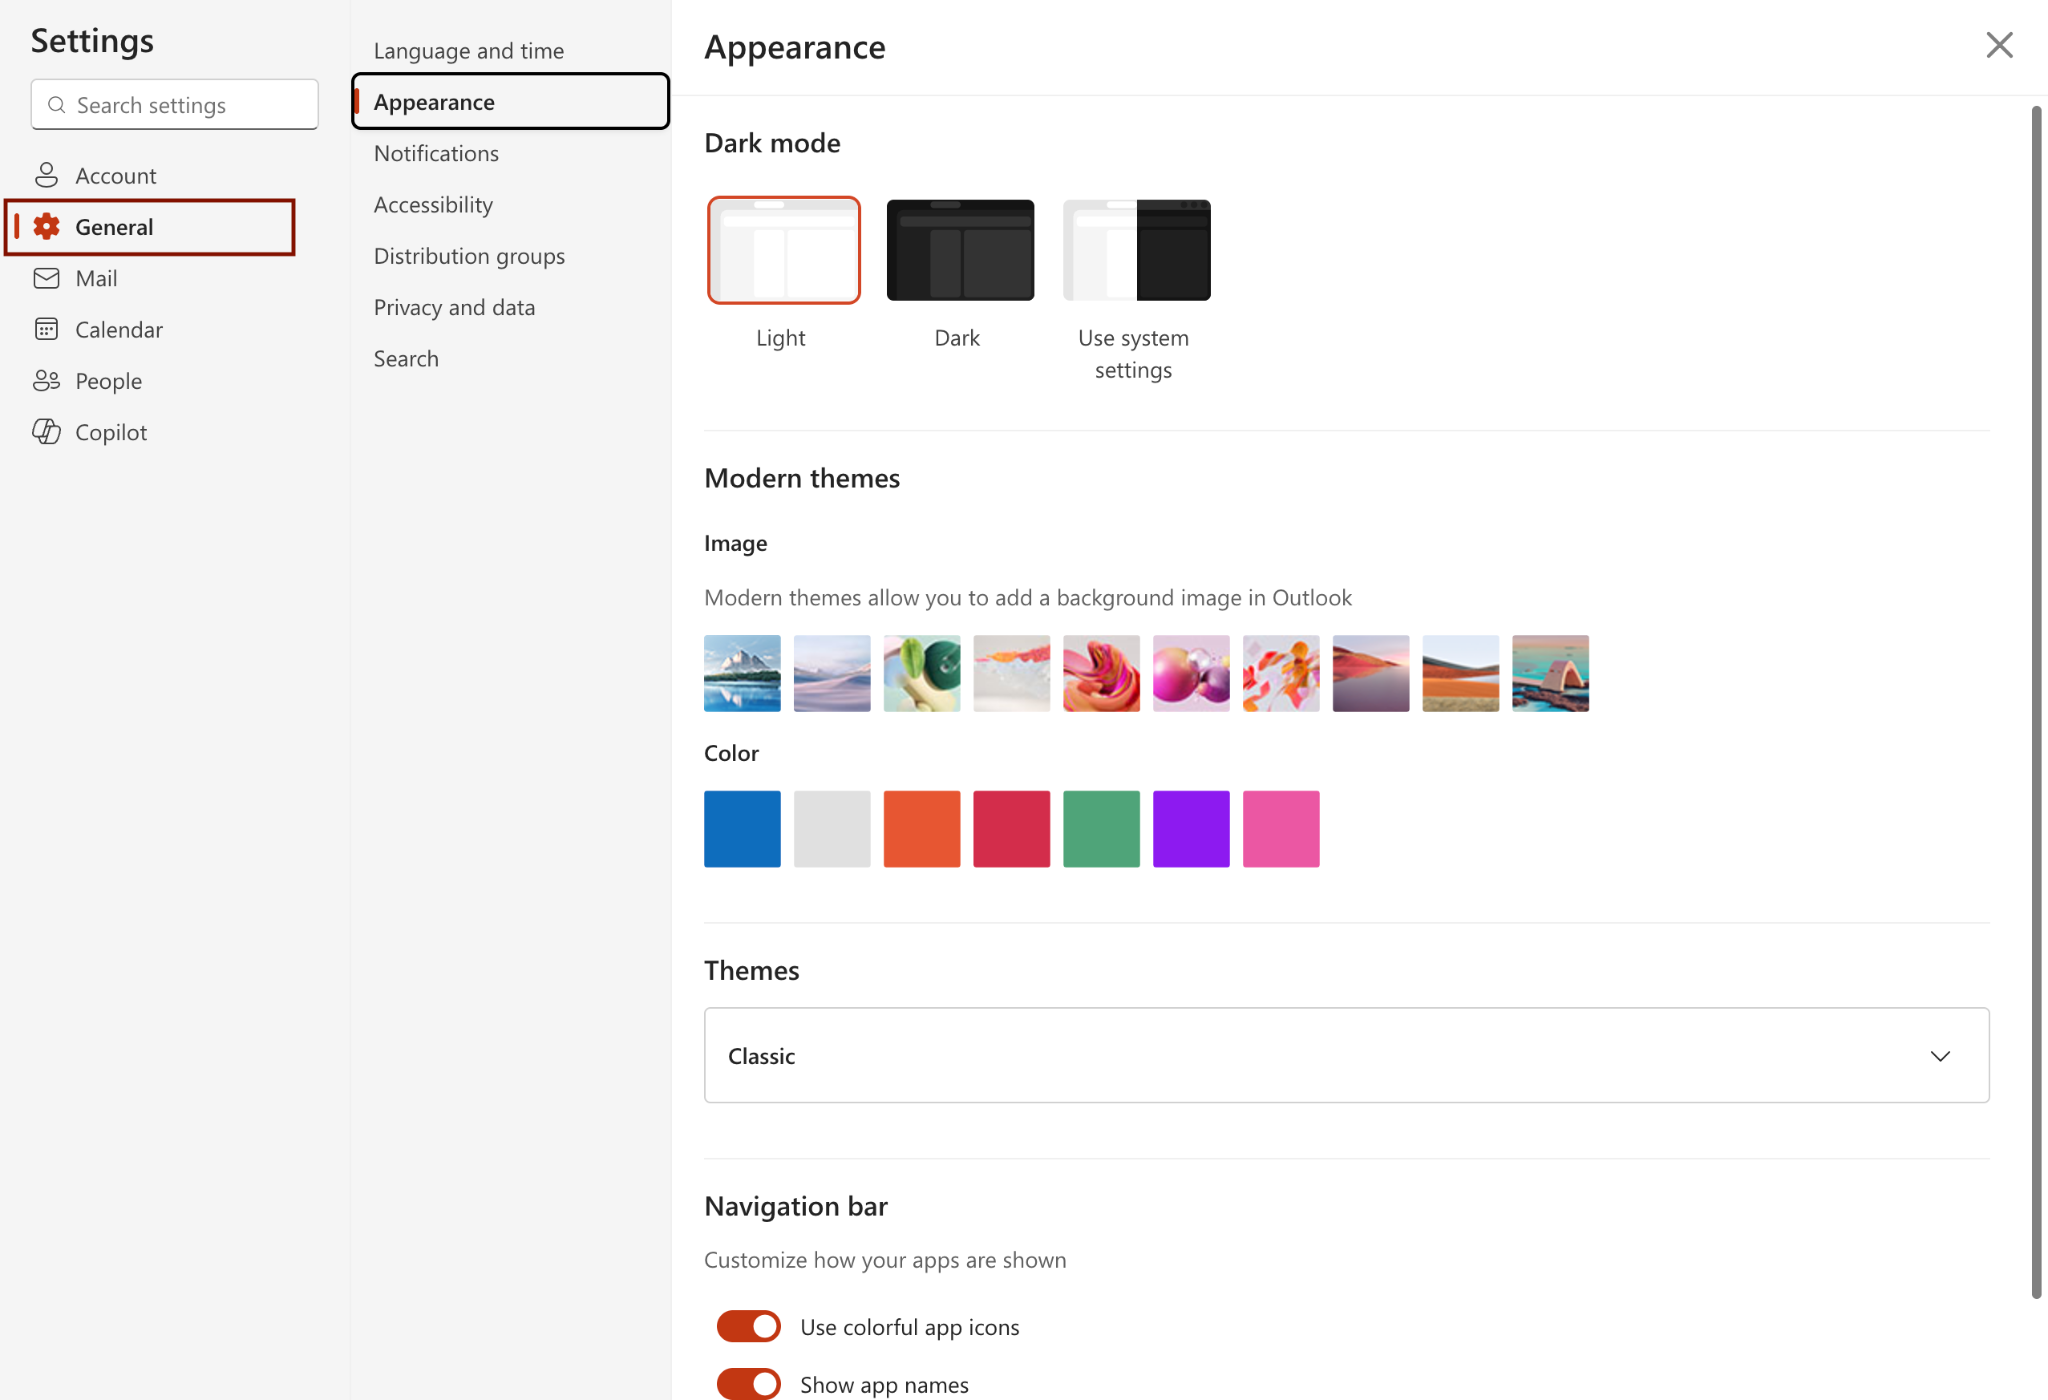
Task: Open Calendar settings from the sidebar
Action: [x=119, y=329]
